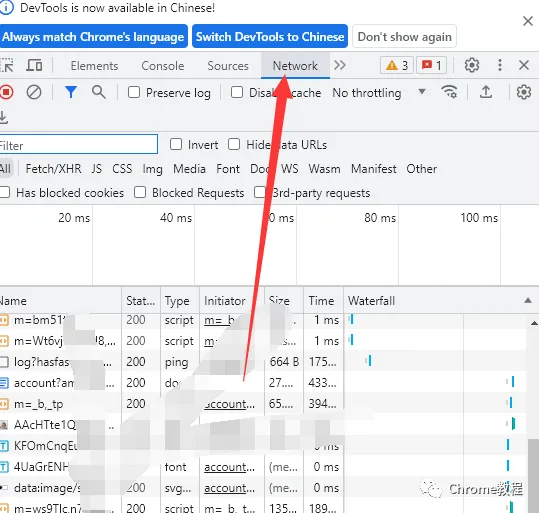The height and width of the screenshot is (513, 539).
Task: Filter requests by Manifest
Action: [x=374, y=169]
